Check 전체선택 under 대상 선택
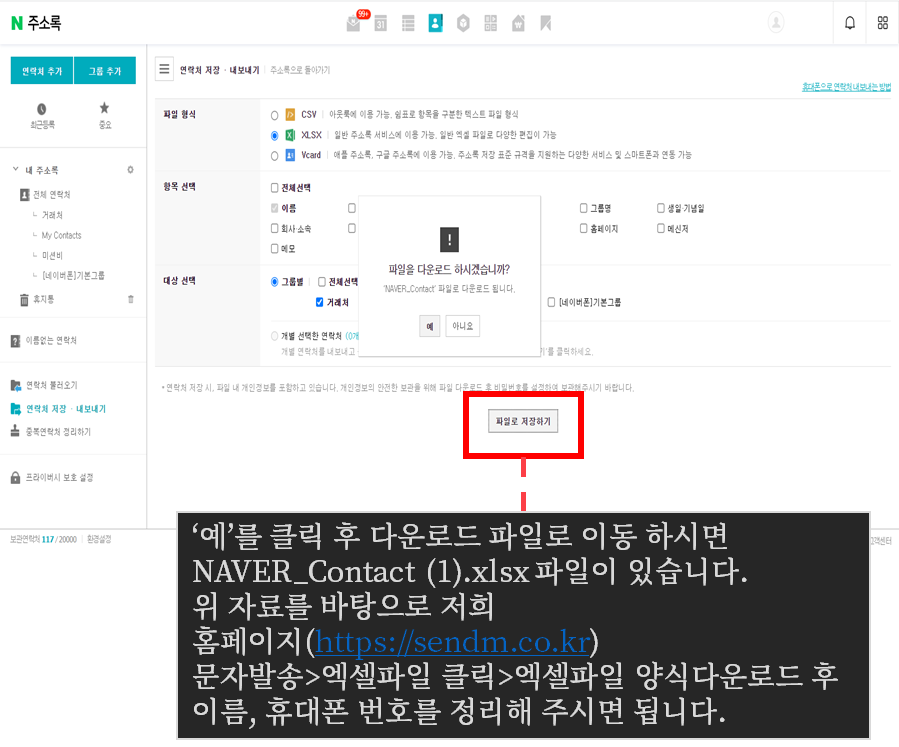The height and width of the screenshot is (747, 899). [x=322, y=281]
